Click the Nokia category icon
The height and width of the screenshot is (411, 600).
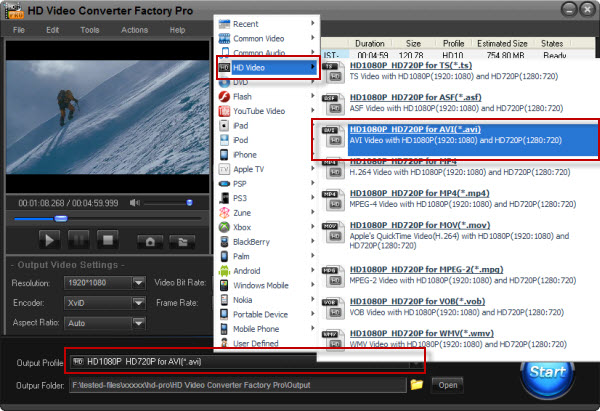(224, 300)
